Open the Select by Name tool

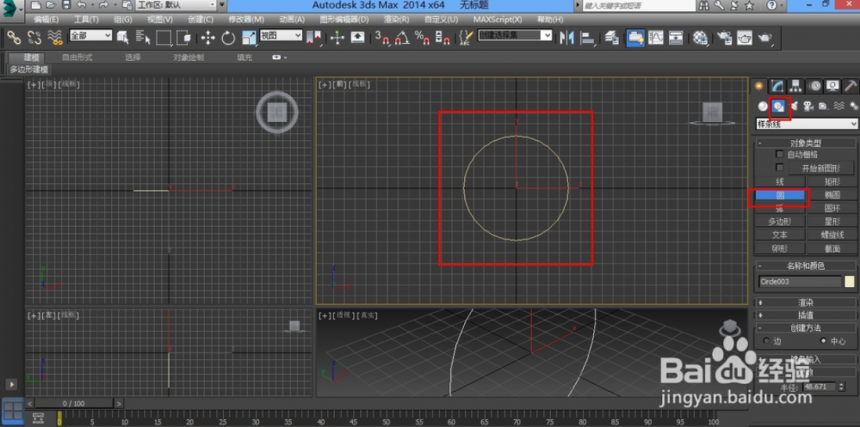click(x=143, y=38)
